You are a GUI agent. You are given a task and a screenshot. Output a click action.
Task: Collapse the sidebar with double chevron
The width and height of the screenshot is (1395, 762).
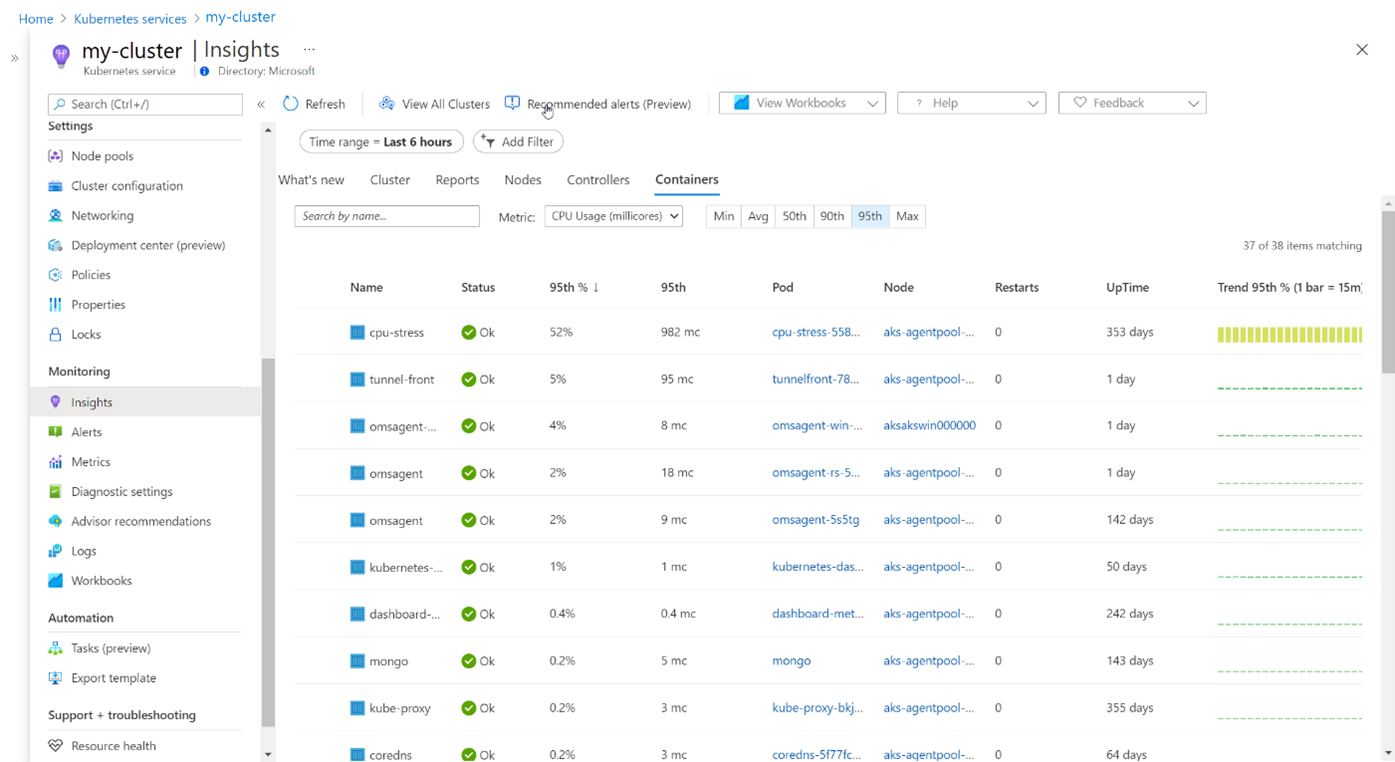(x=261, y=104)
